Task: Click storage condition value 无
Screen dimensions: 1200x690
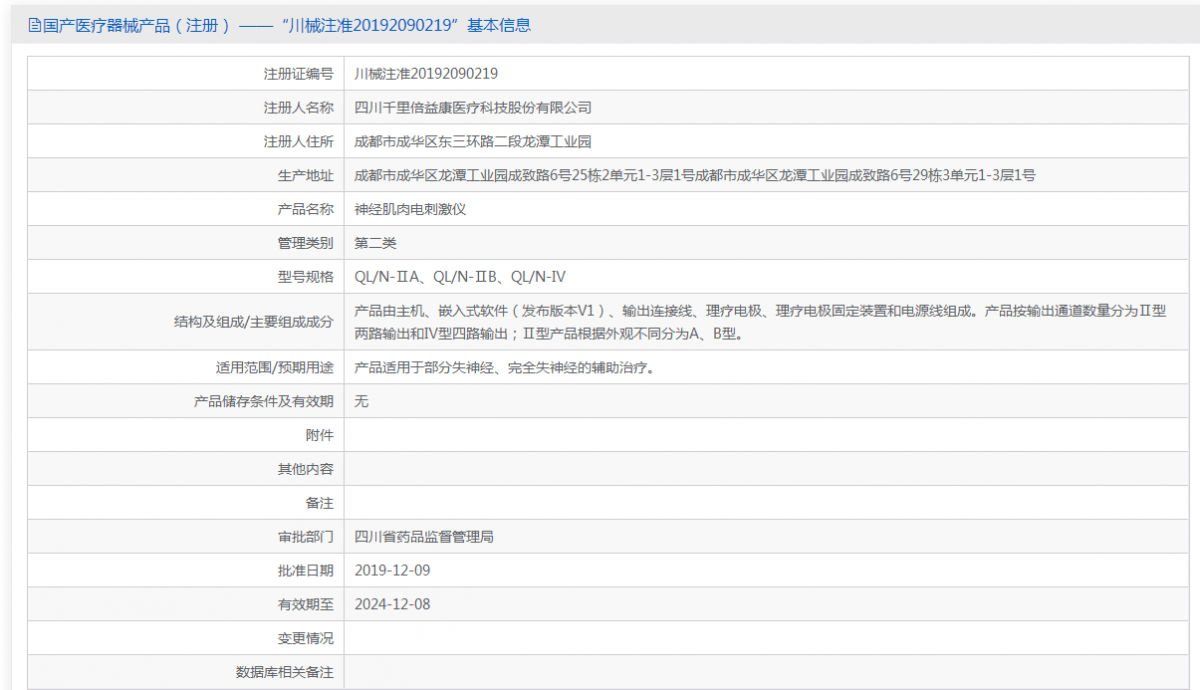Action: click(362, 401)
